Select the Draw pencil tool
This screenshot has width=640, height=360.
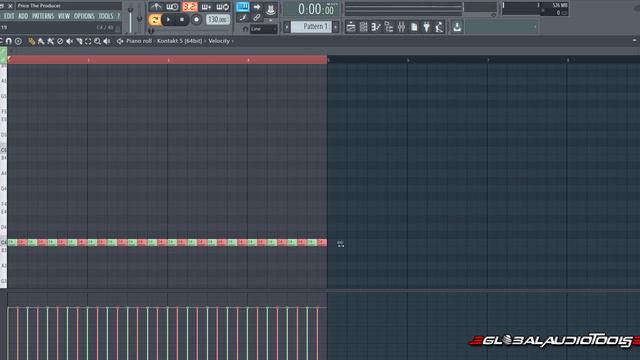pos(31,41)
